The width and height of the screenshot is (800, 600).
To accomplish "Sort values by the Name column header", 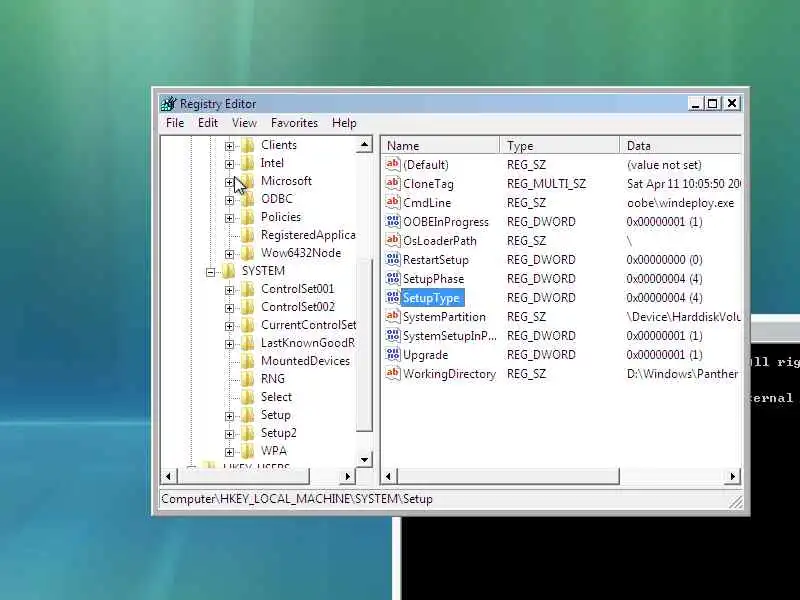I will tap(441, 146).
